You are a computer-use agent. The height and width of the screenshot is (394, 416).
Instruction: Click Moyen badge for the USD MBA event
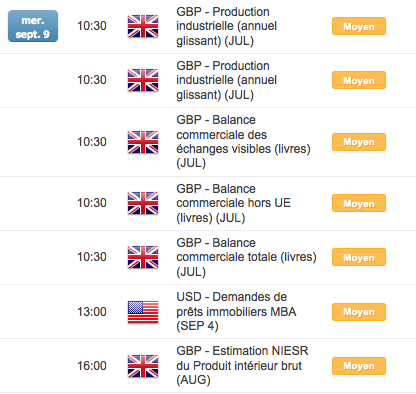359,312
